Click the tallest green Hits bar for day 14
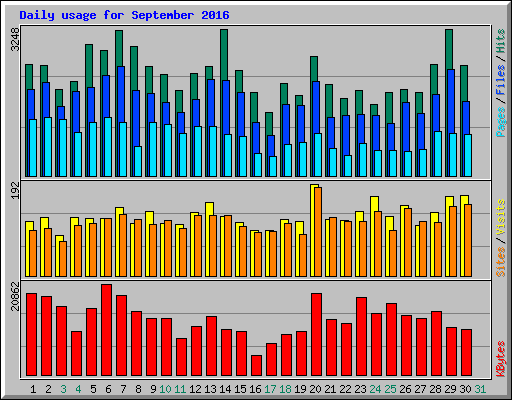Screen dimensions: 512x400 tap(224, 54)
